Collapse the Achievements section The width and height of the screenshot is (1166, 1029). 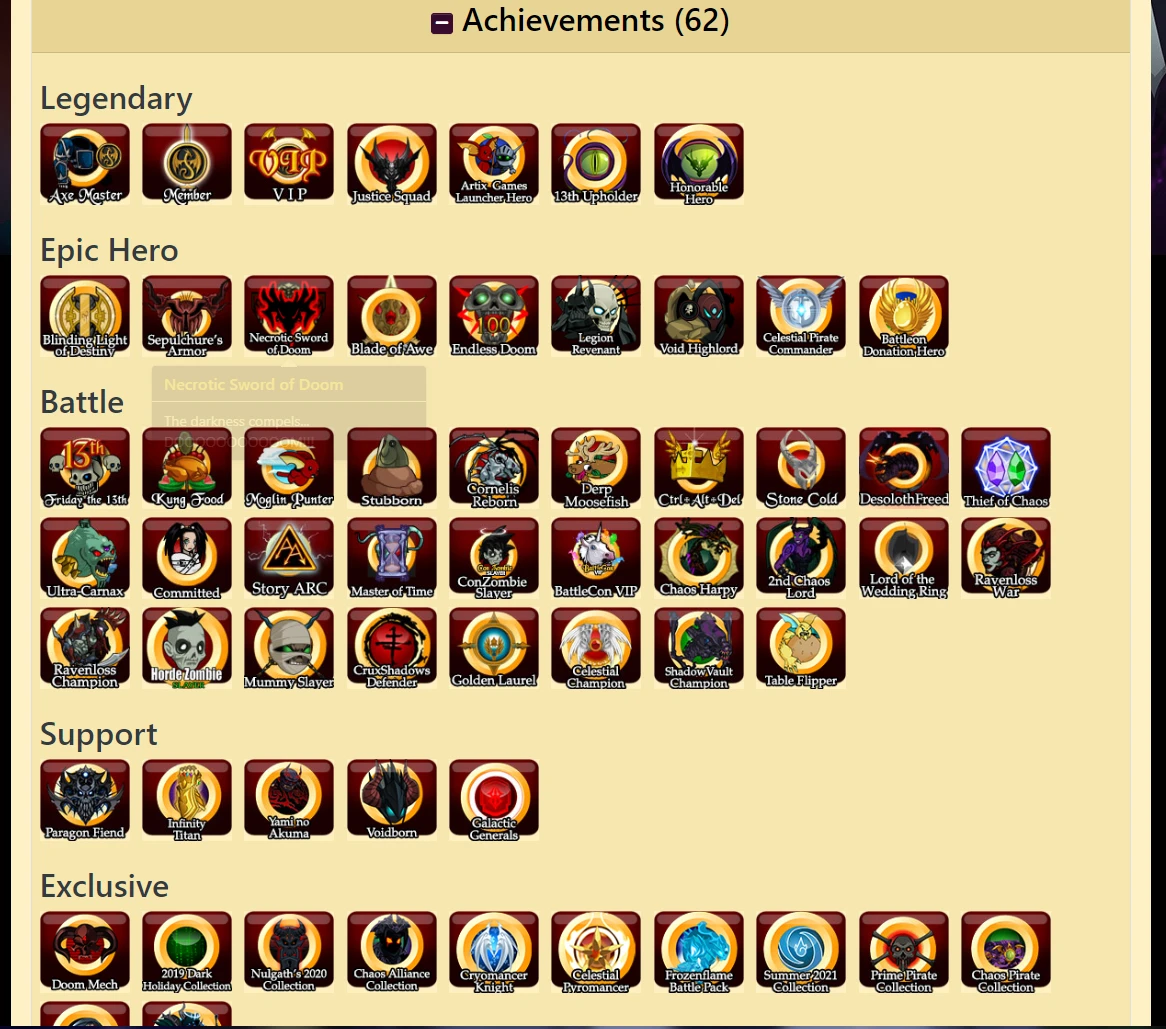click(442, 23)
